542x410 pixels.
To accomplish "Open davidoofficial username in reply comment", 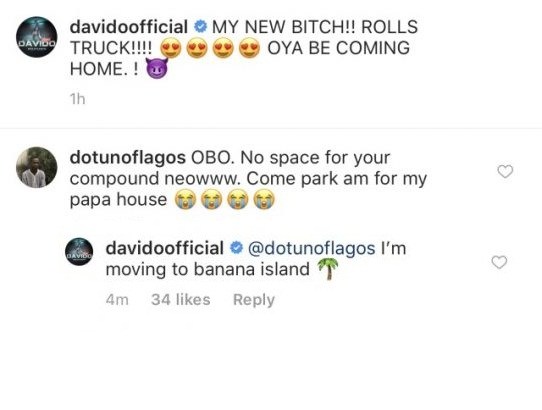I will [165, 248].
